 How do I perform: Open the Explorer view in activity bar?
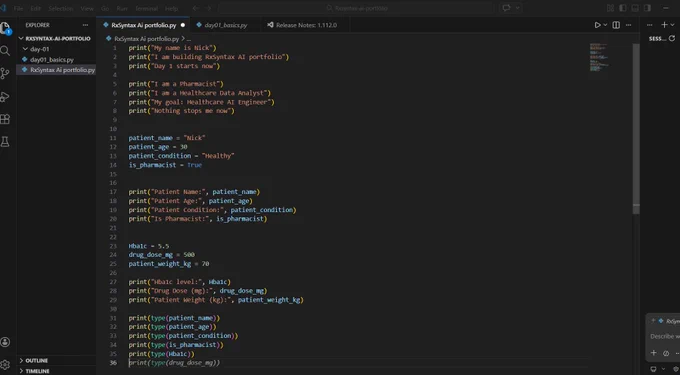5,29
